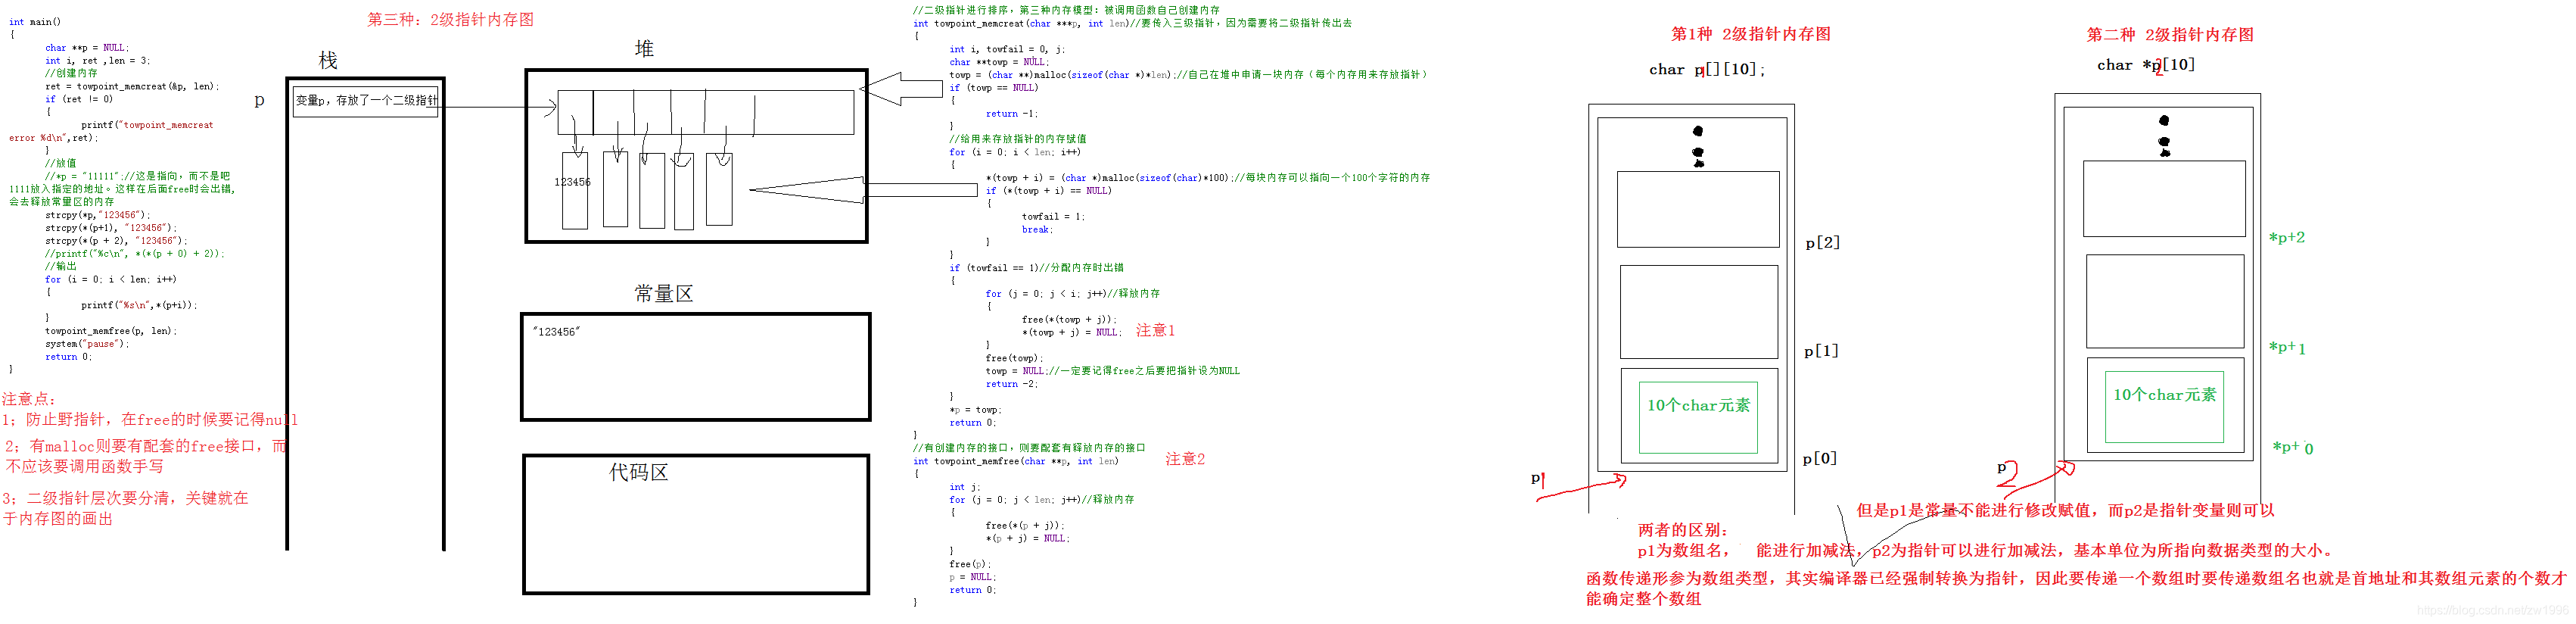Select the '堆' heap label

coord(644,49)
